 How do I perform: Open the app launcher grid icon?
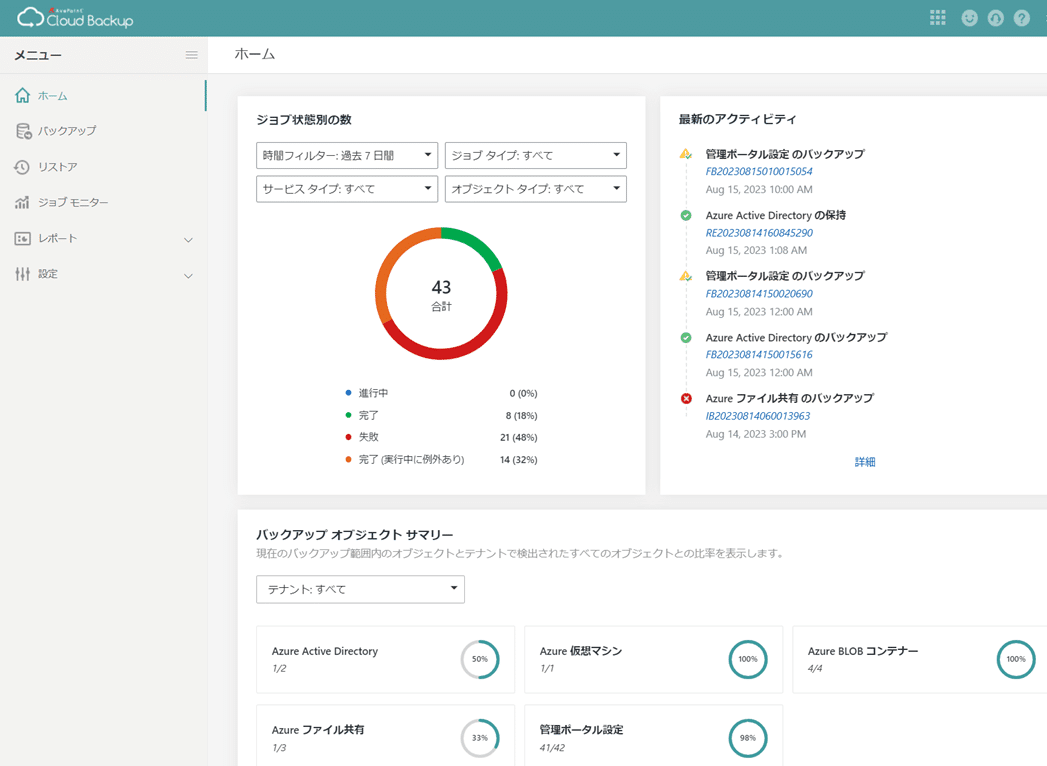click(x=937, y=18)
